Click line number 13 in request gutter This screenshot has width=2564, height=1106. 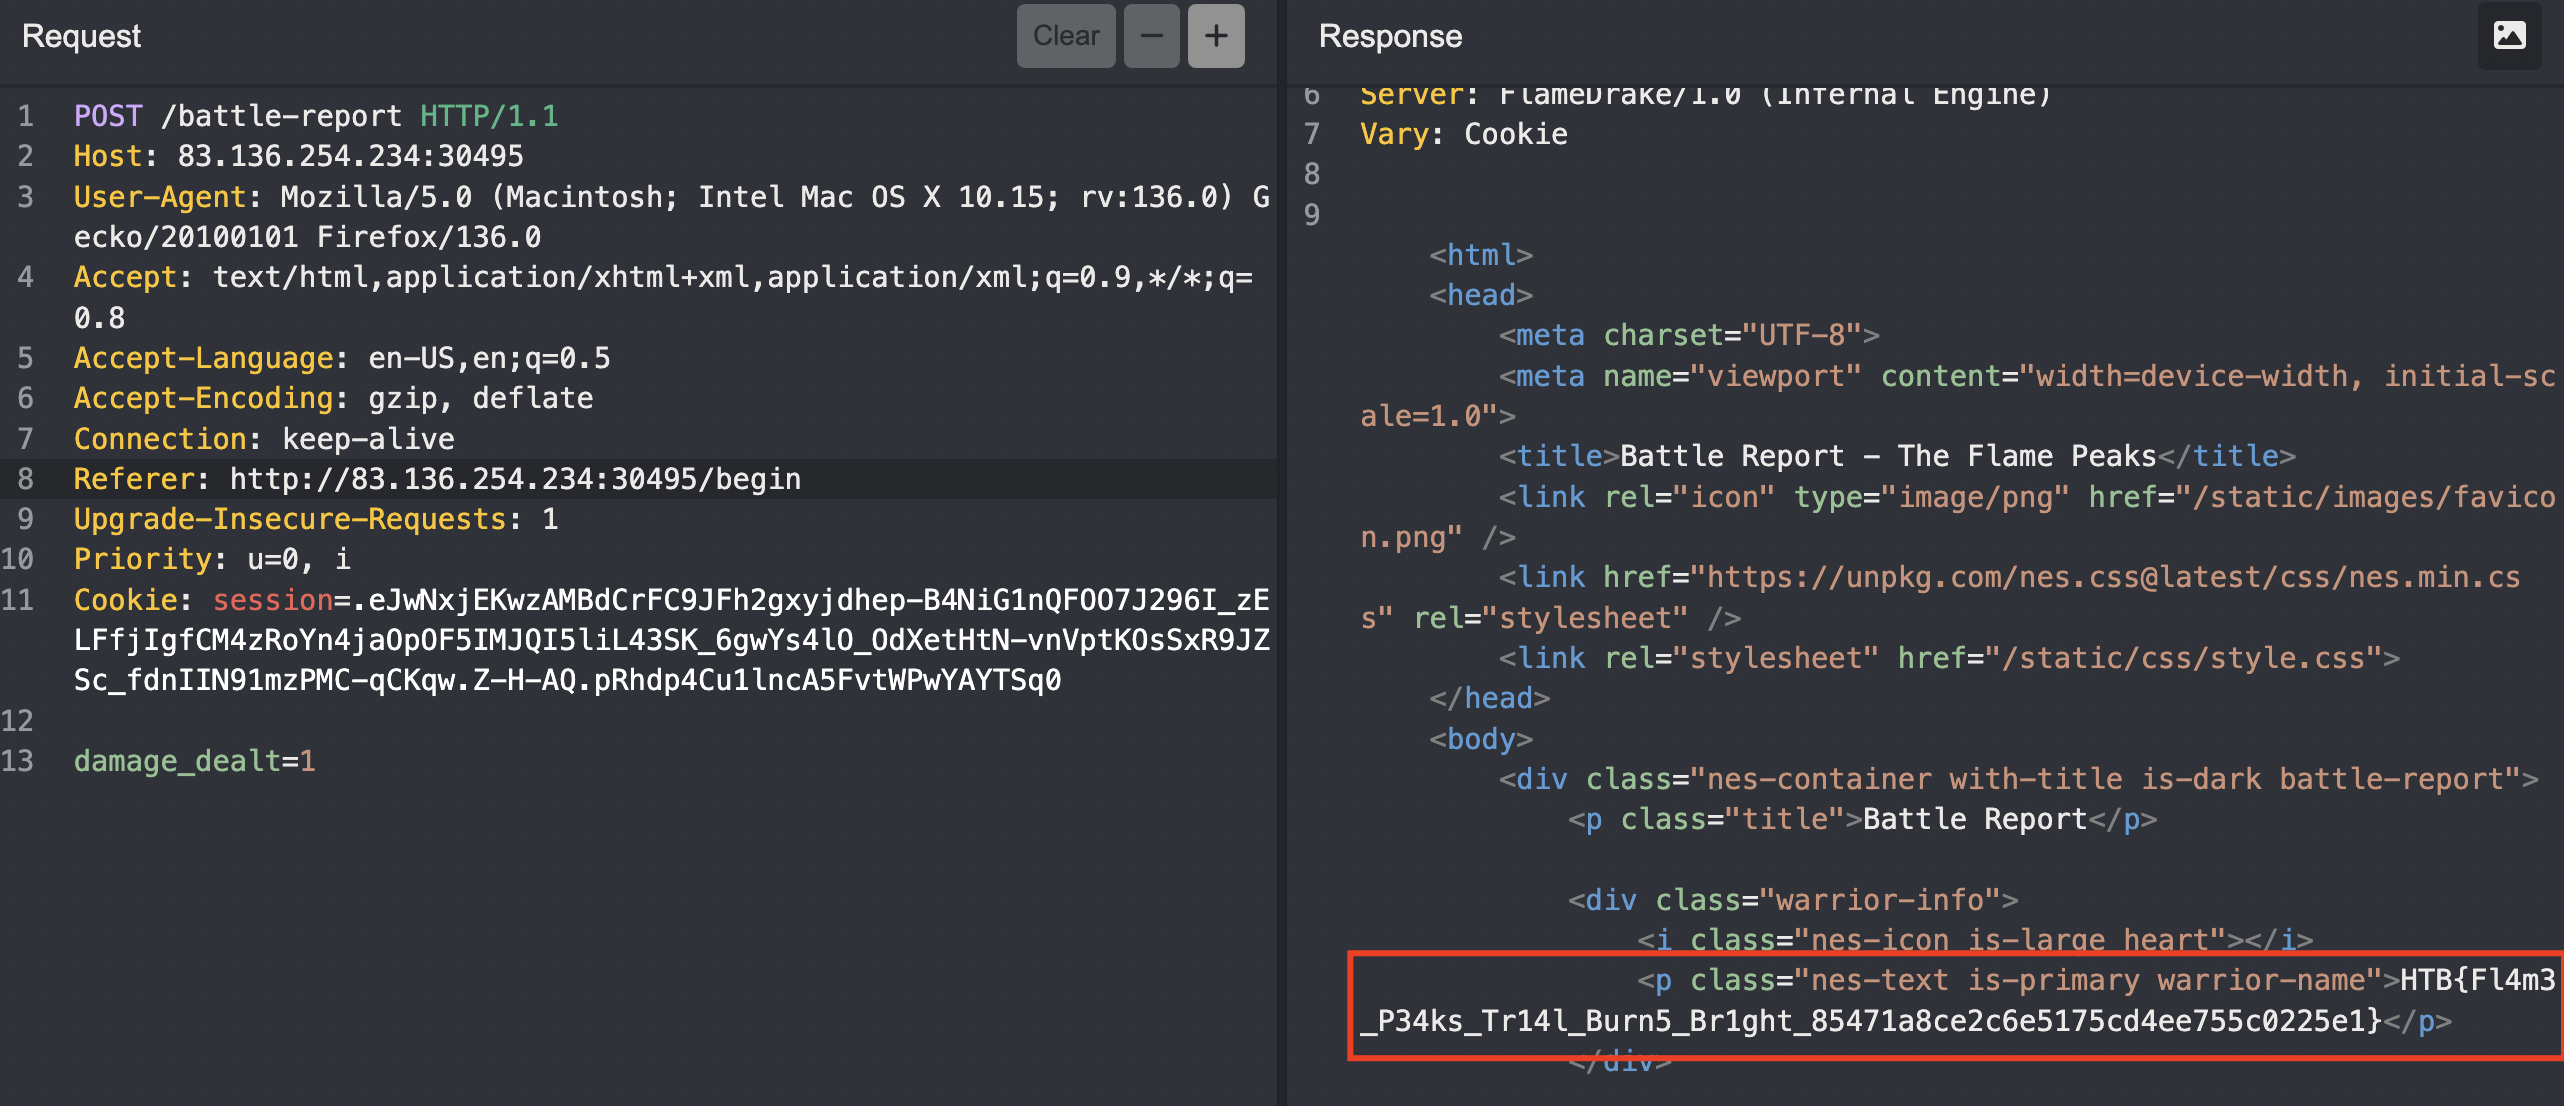click(x=18, y=761)
